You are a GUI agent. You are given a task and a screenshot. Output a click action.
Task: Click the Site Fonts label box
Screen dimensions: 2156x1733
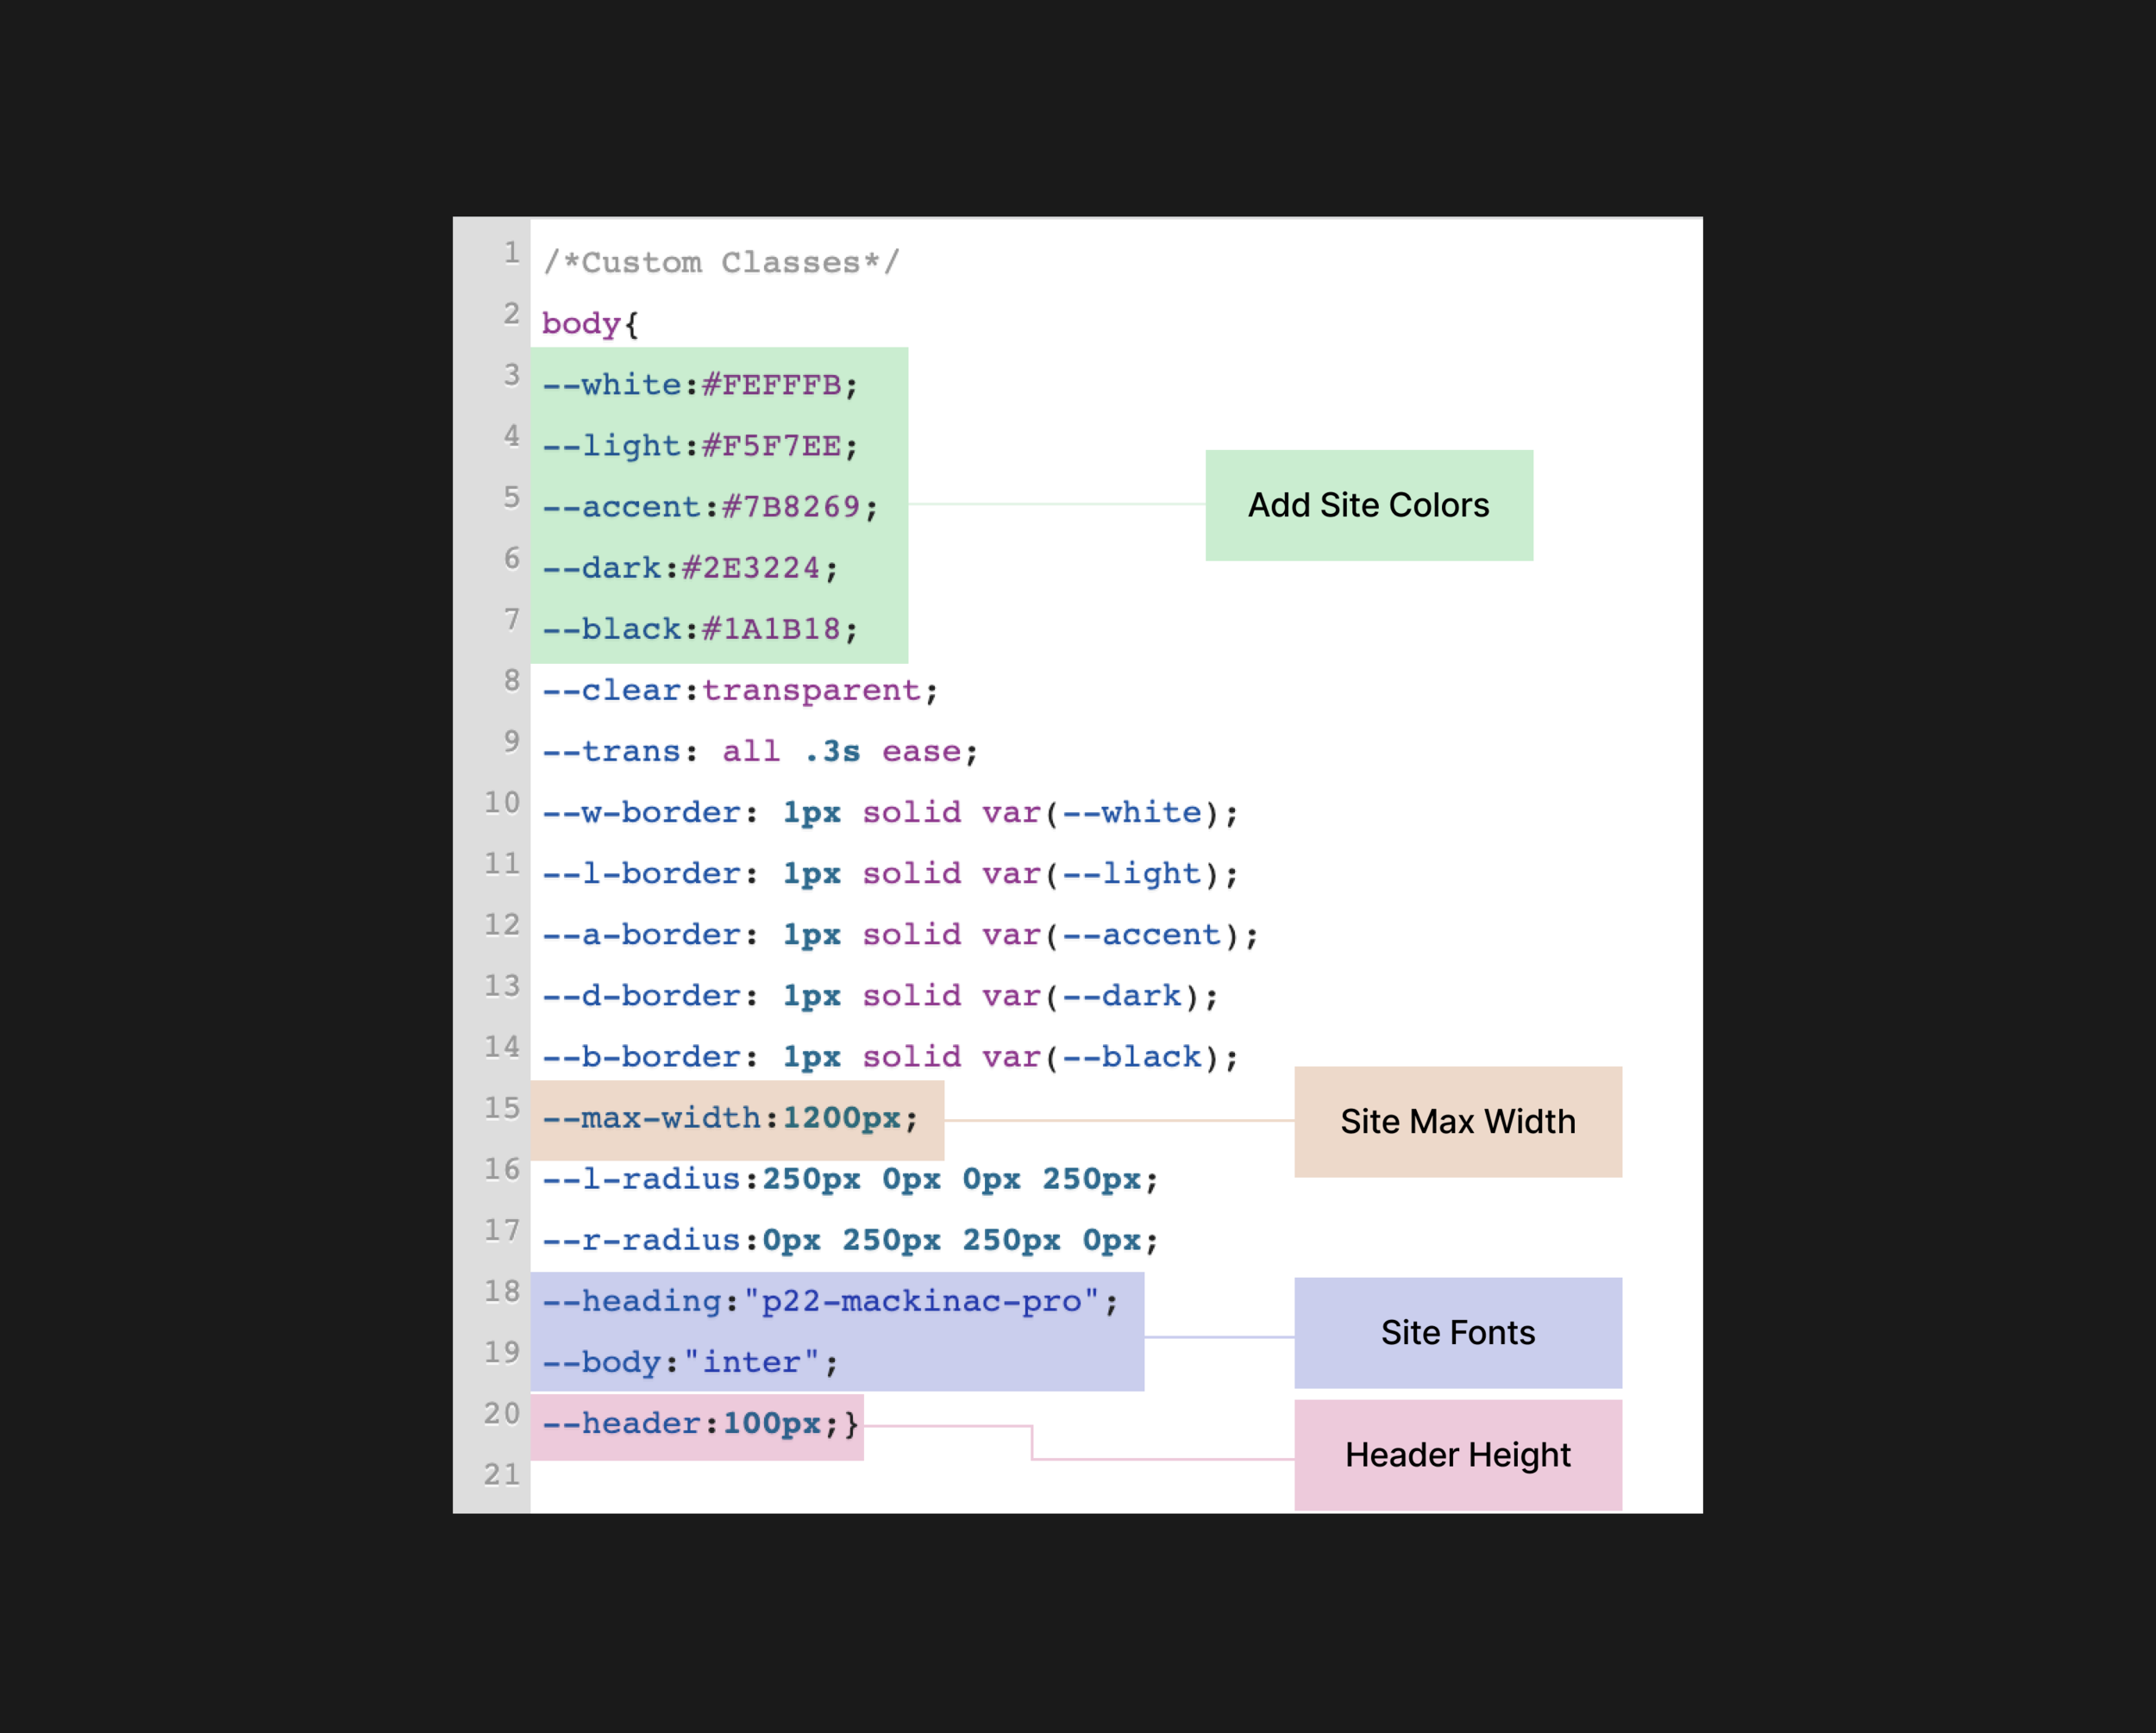coord(1457,1332)
